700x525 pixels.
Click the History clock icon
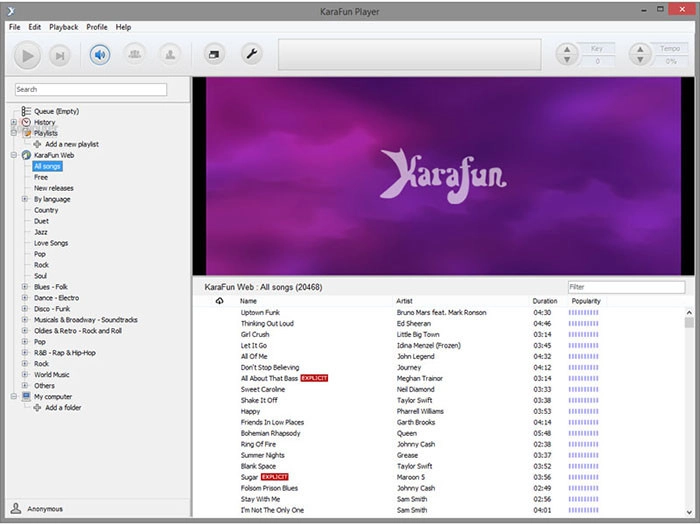click(x=26, y=122)
